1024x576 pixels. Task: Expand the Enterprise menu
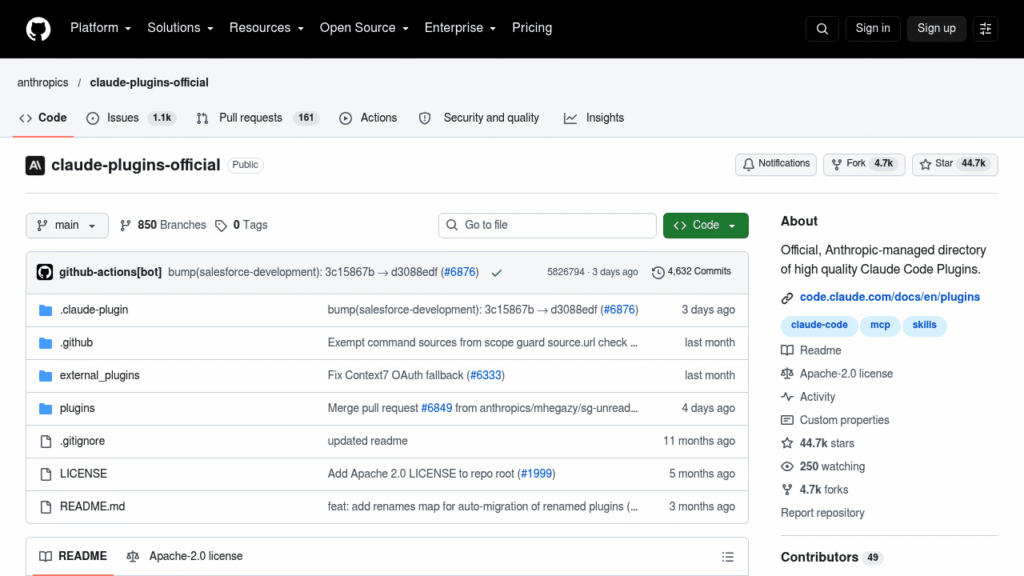click(460, 28)
